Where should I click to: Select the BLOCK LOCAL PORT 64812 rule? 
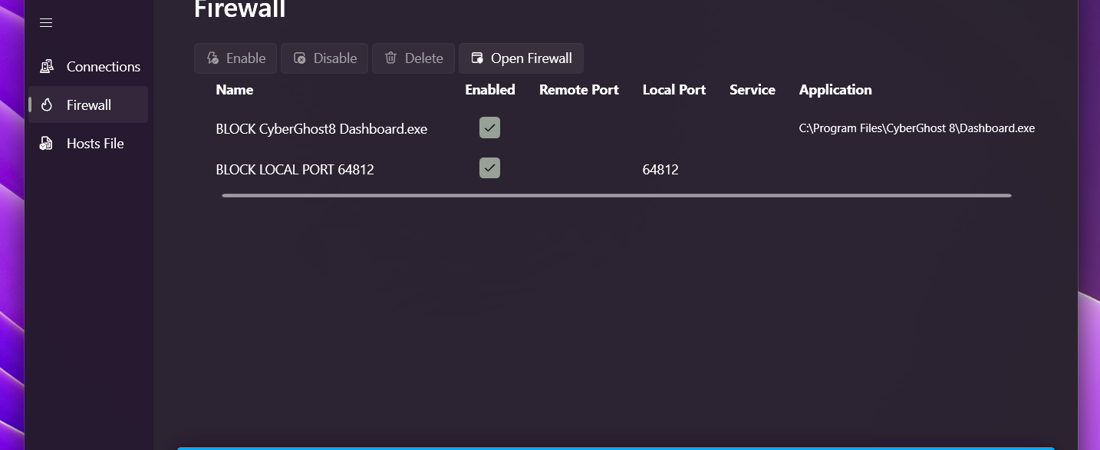pos(295,170)
